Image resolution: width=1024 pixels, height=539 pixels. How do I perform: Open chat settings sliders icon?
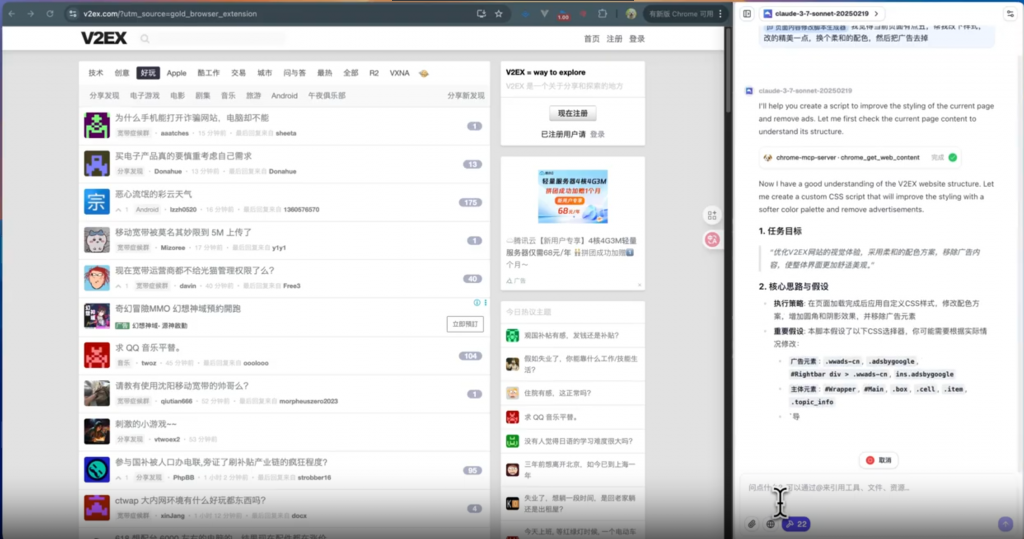pyautogui.click(x=1009, y=14)
